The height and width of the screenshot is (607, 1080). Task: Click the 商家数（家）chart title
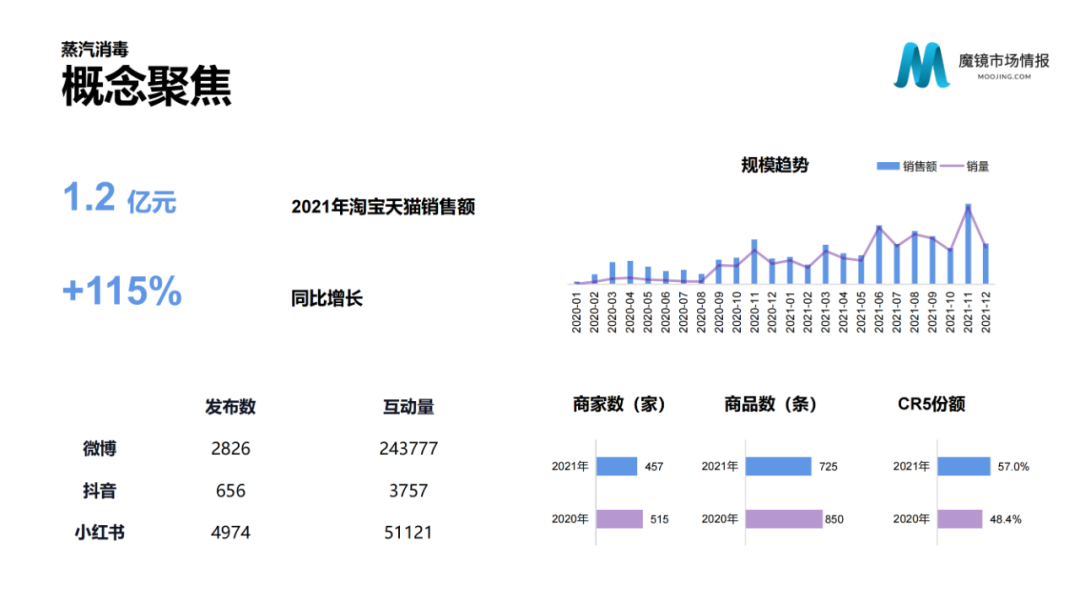point(619,404)
